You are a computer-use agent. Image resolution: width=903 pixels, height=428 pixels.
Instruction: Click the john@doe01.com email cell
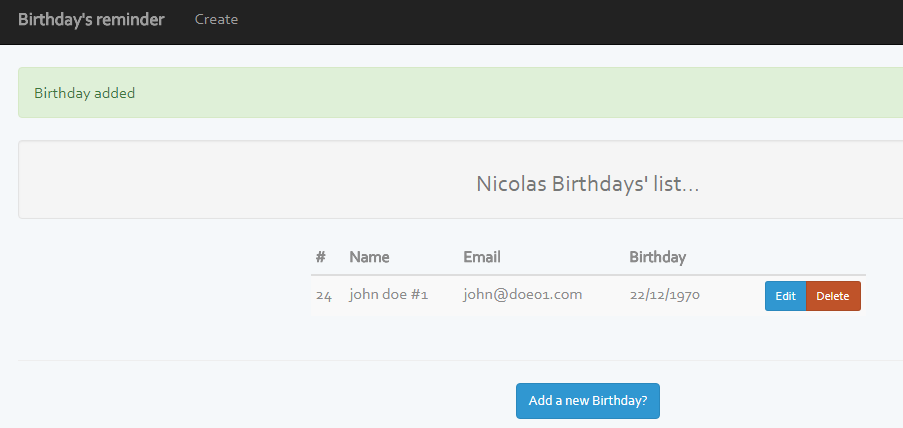click(x=522, y=295)
